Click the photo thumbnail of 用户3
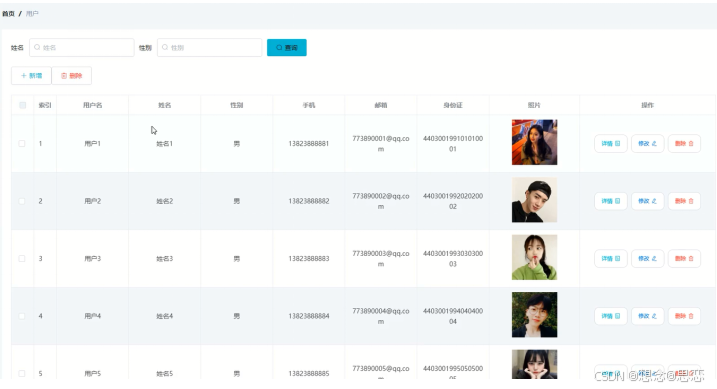 534,257
